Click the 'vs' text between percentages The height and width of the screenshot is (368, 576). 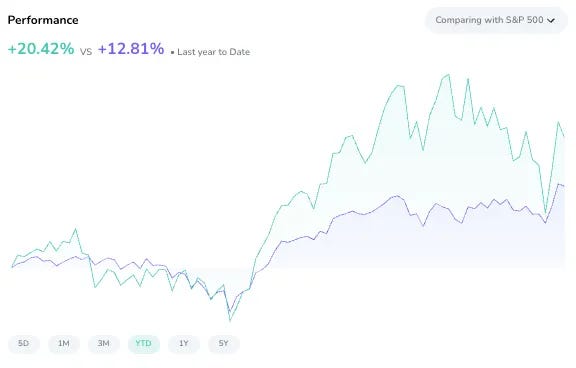(x=86, y=52)
